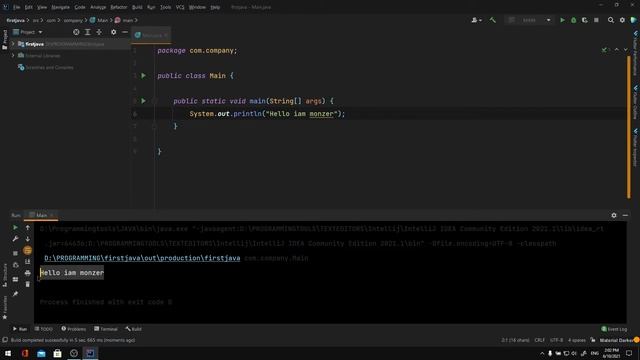Toggle Soft-Wrap in the Run console

pyautogui.click(x=28, y=250)
